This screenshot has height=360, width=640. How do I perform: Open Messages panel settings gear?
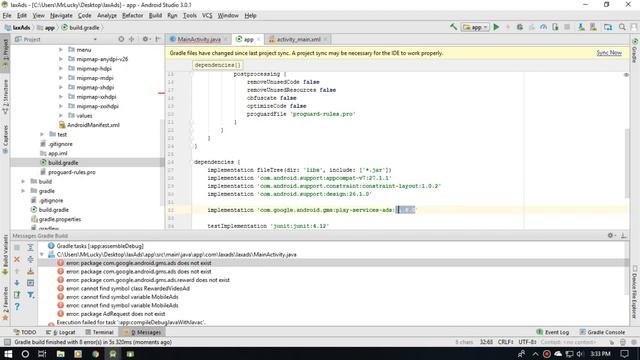[x=611, y=236]
